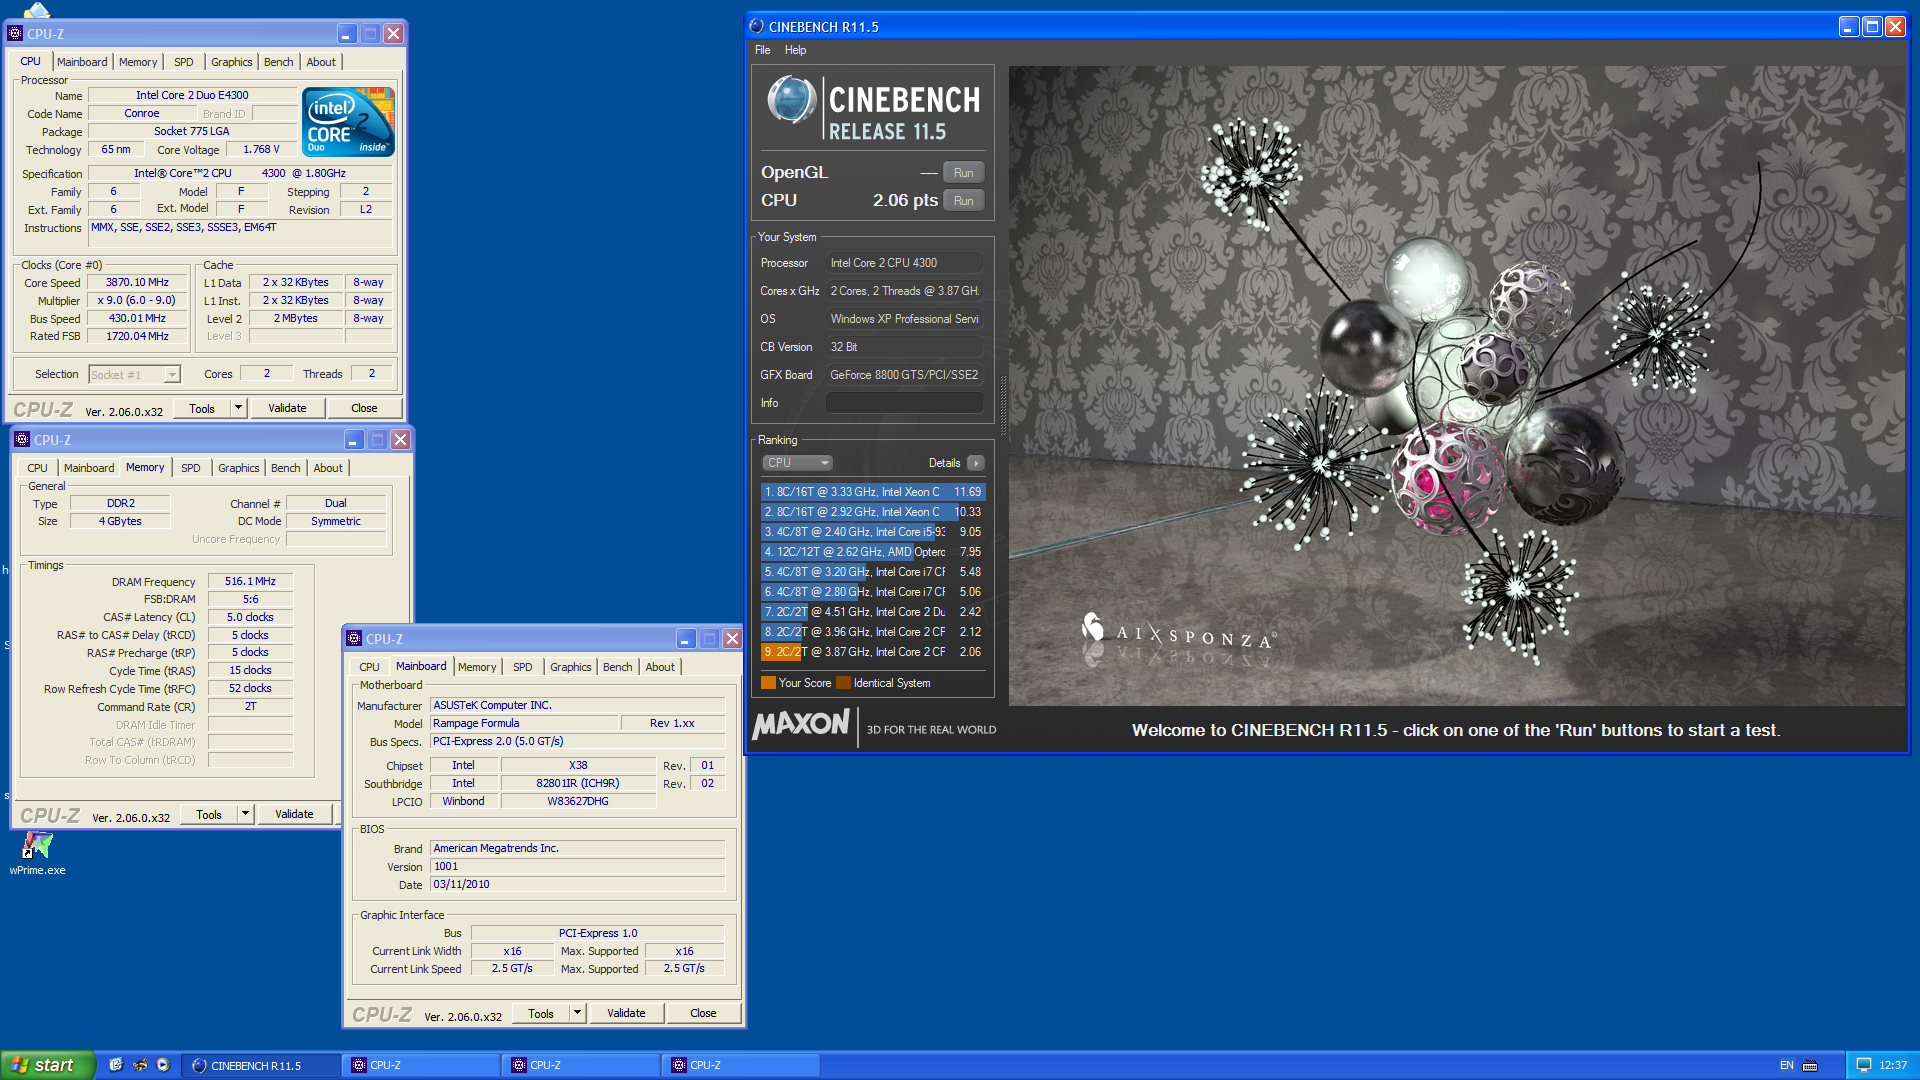Open the CPU ranking type dropdown
Viewport: 1920px width, 1080px height.
797,463
